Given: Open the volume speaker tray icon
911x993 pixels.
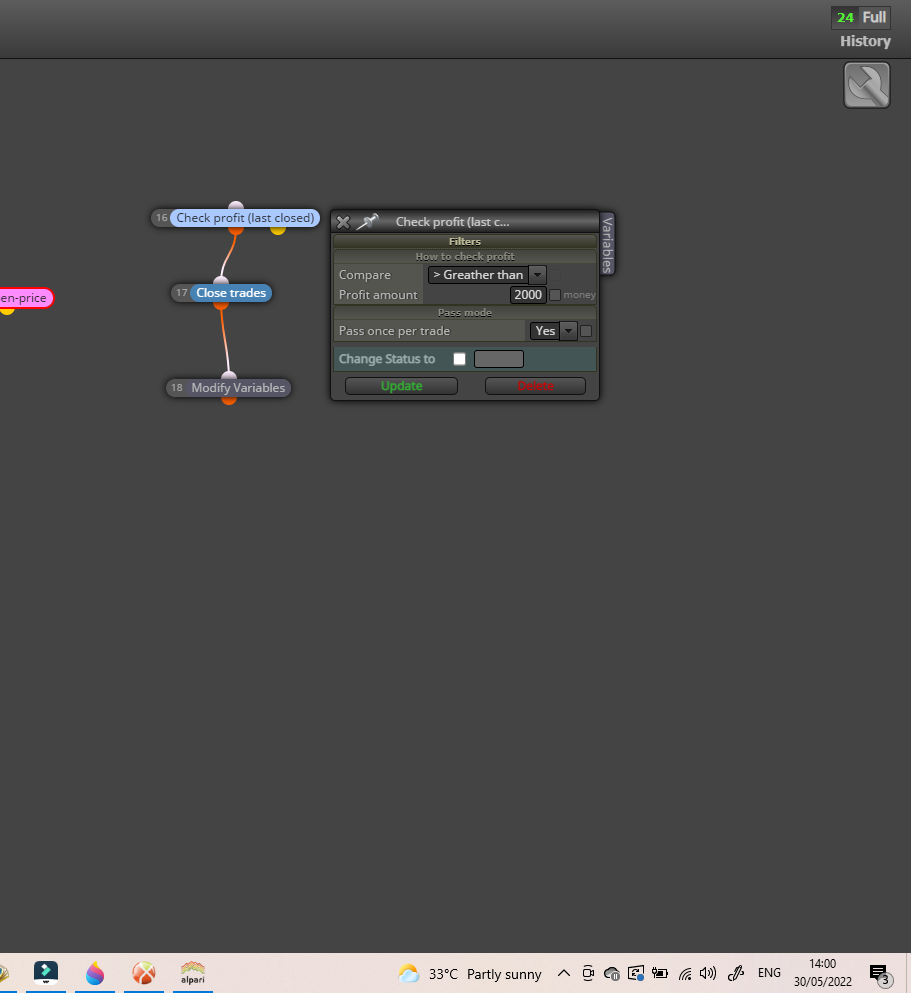Looking at the screenshot, I should 708,973.
